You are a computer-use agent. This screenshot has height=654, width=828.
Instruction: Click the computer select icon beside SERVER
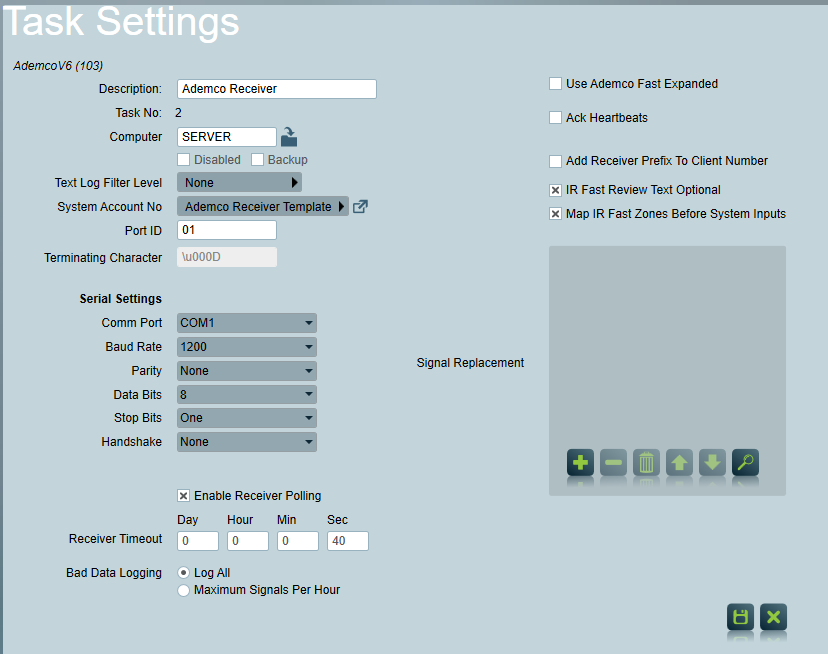[289, 137]
